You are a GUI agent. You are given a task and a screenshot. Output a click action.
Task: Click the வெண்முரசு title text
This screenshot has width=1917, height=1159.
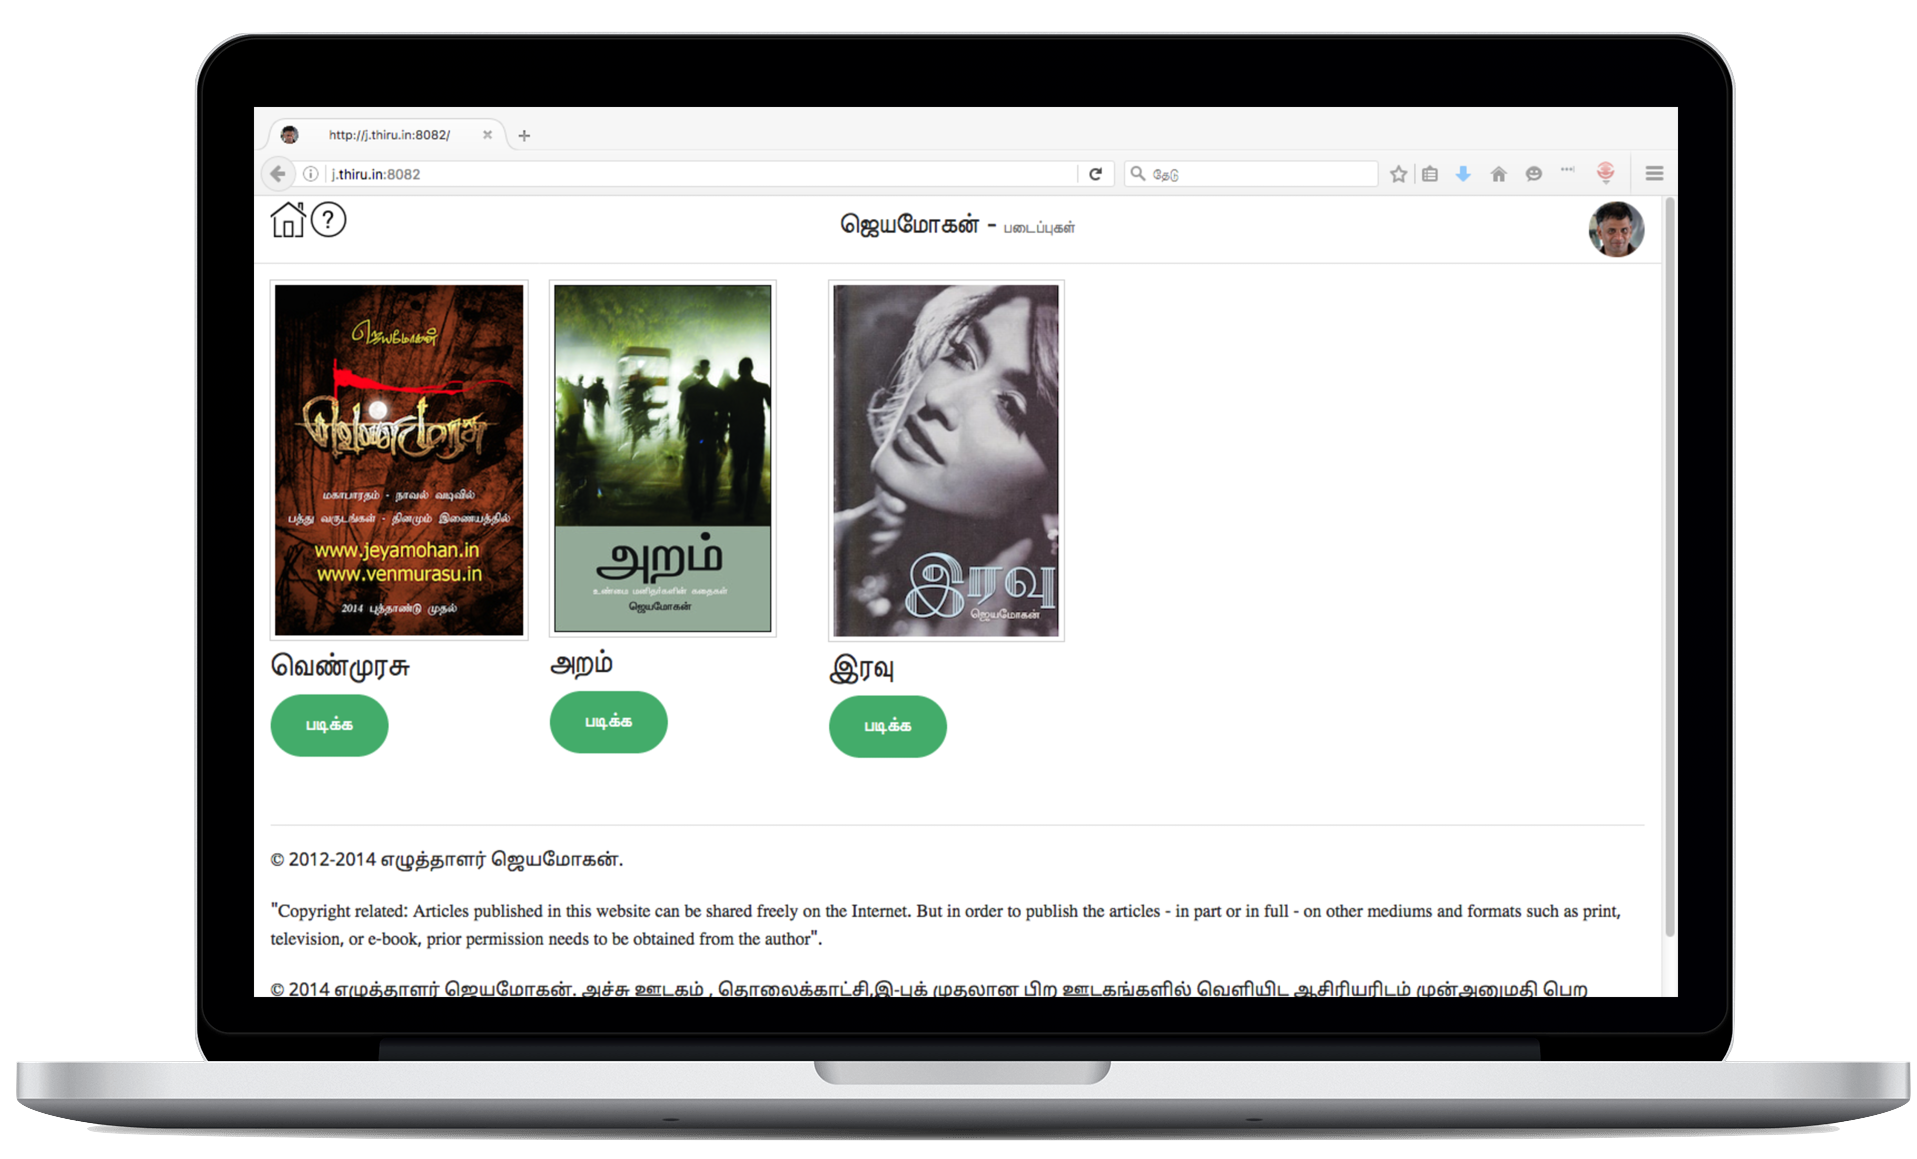point(340,667)
